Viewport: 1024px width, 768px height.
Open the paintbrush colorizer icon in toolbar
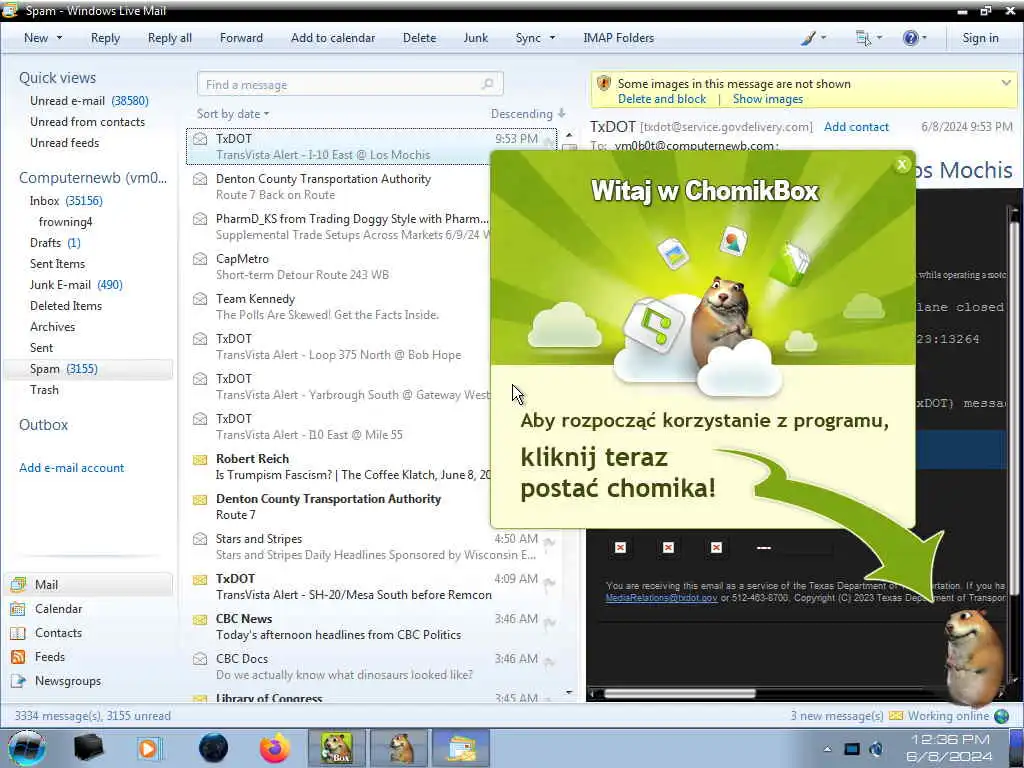pos(808,38)
